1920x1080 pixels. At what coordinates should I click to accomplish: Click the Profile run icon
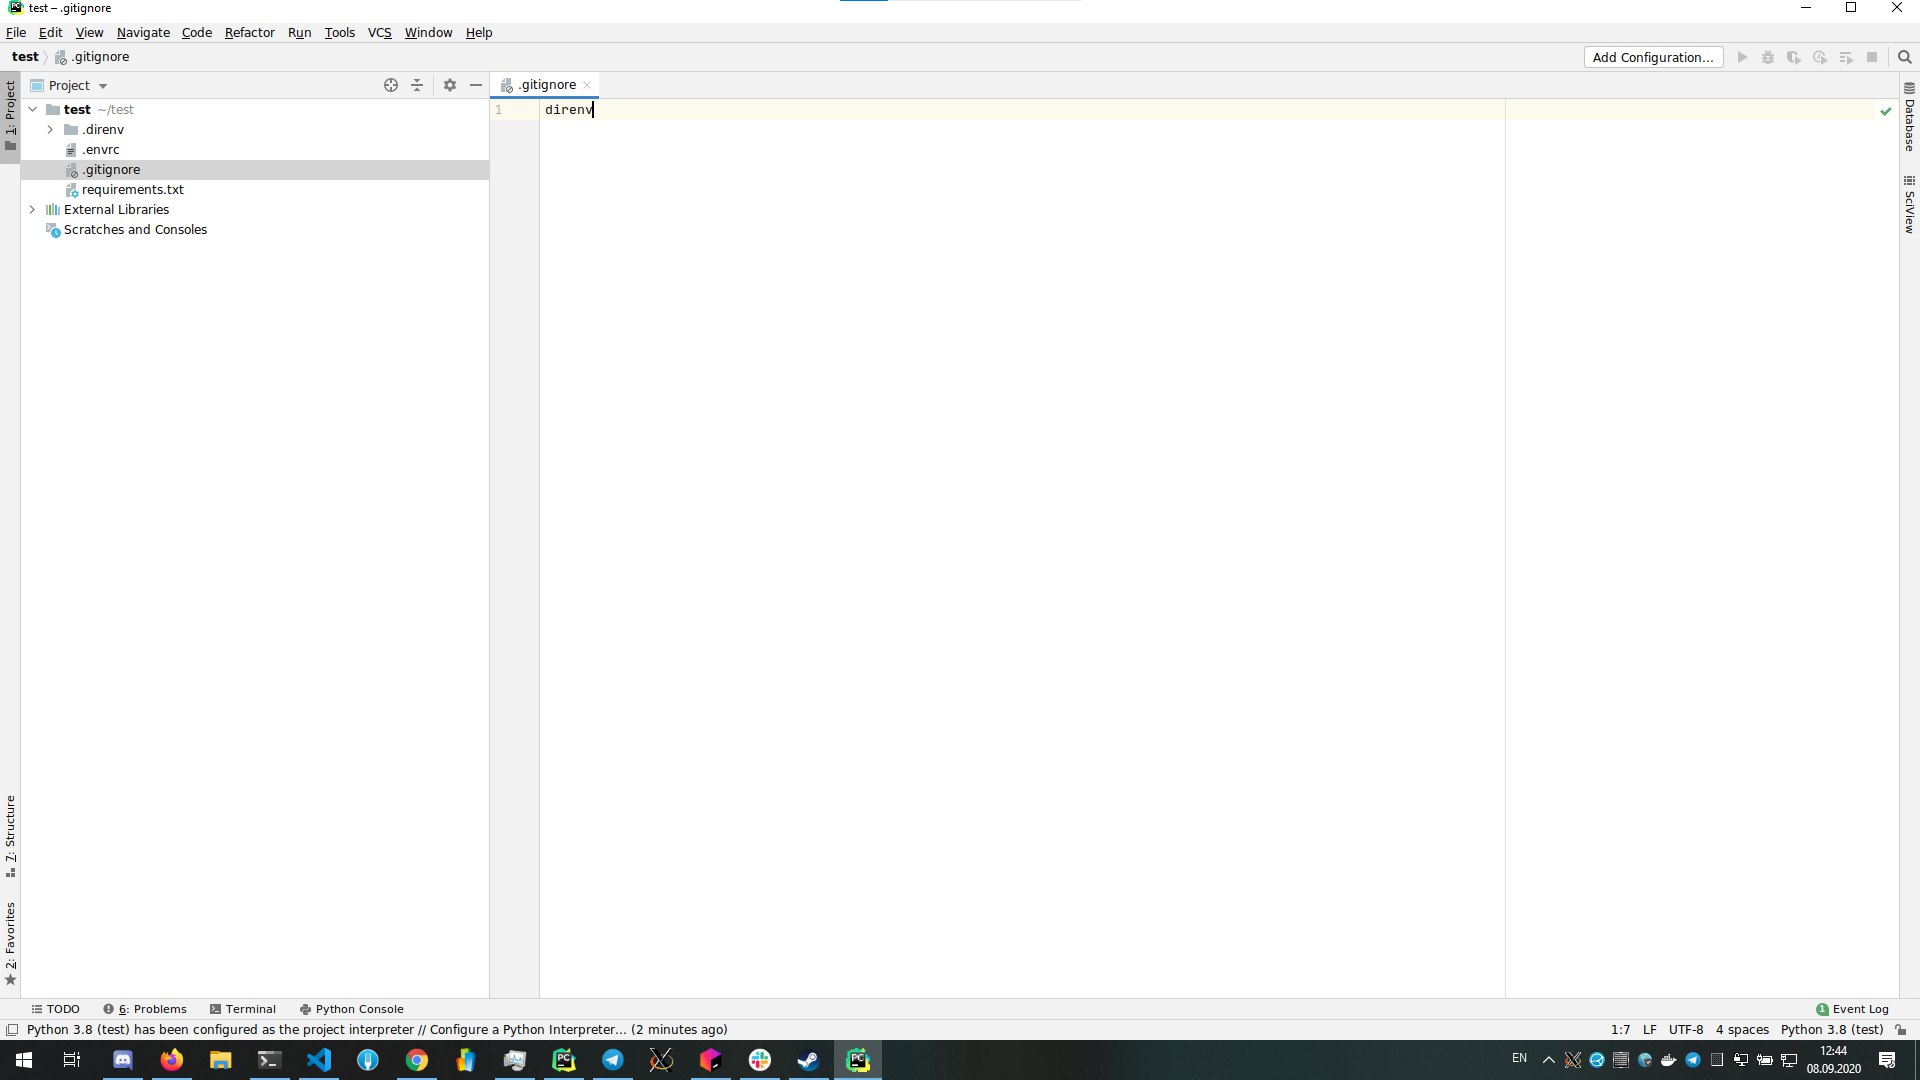1820,57
